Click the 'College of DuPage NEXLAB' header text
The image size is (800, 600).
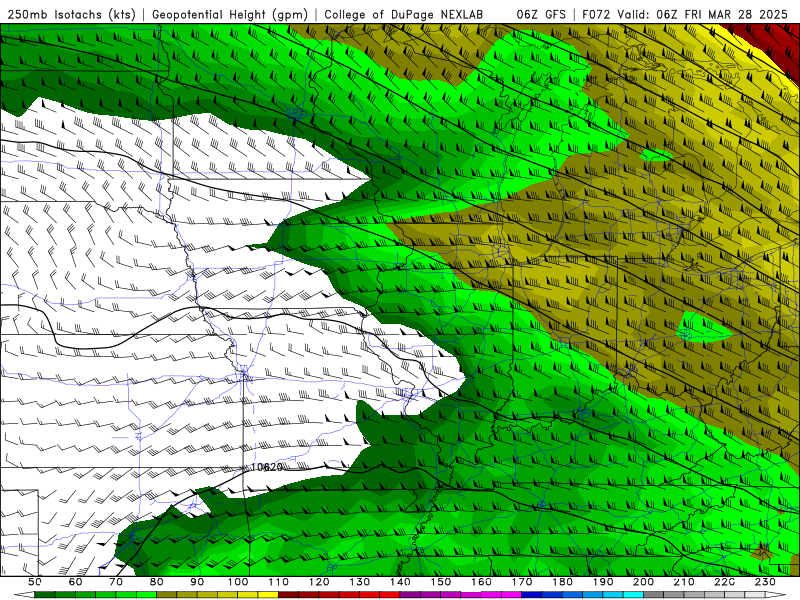tap(403, 14)
